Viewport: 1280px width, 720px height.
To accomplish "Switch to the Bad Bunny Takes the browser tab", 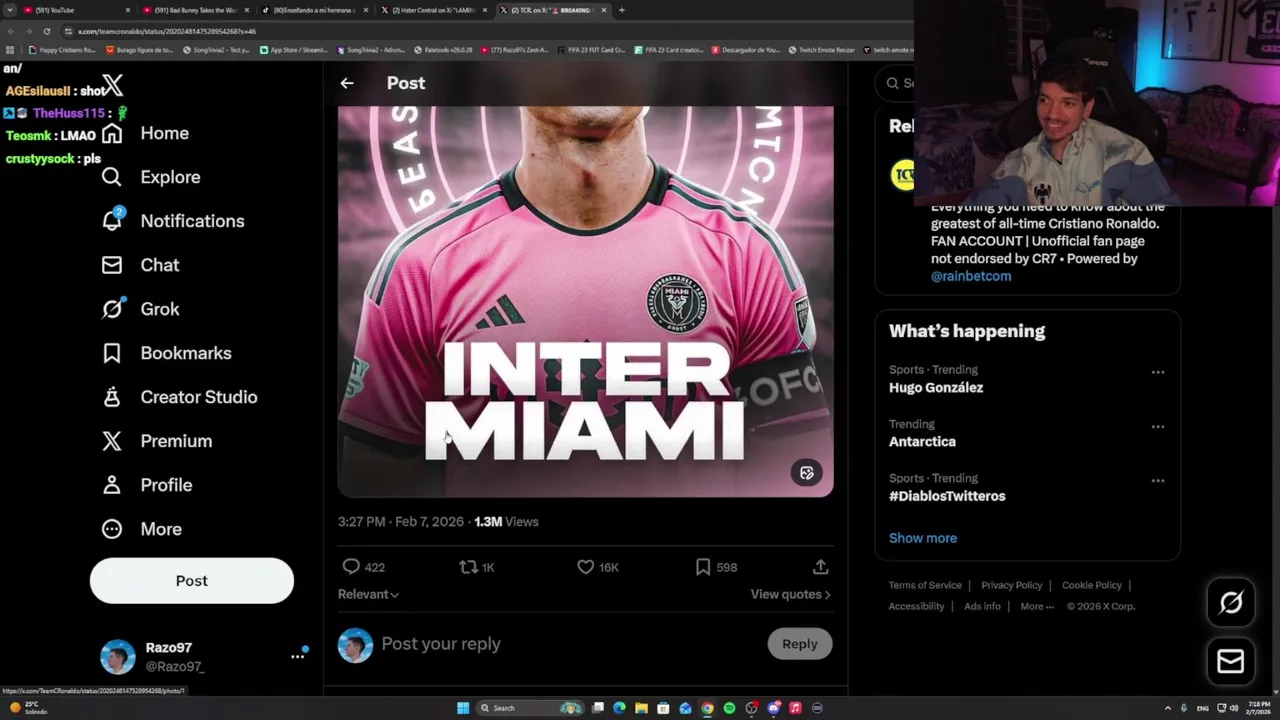I will pyautogui.click(x=195, y=10).
